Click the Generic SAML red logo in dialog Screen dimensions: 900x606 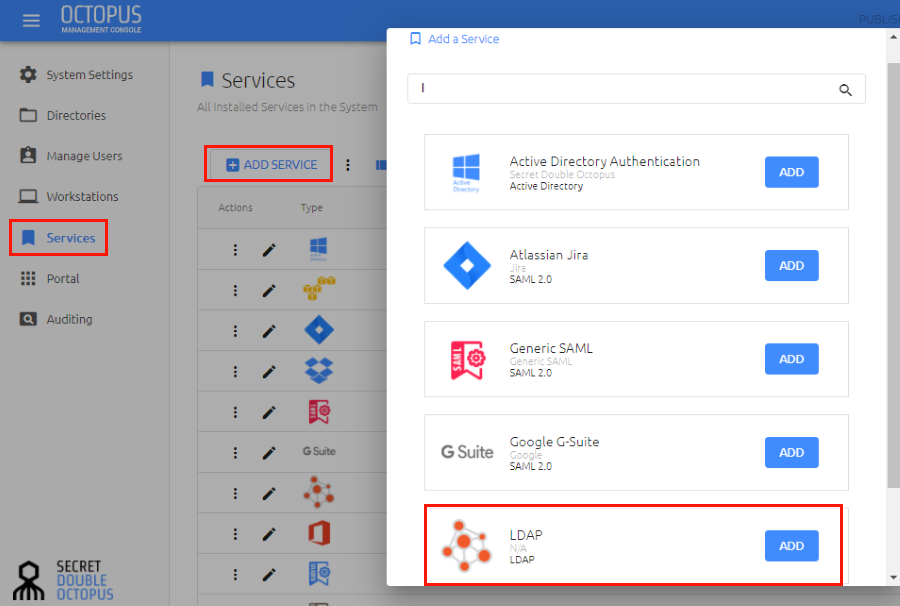[467, 359]
